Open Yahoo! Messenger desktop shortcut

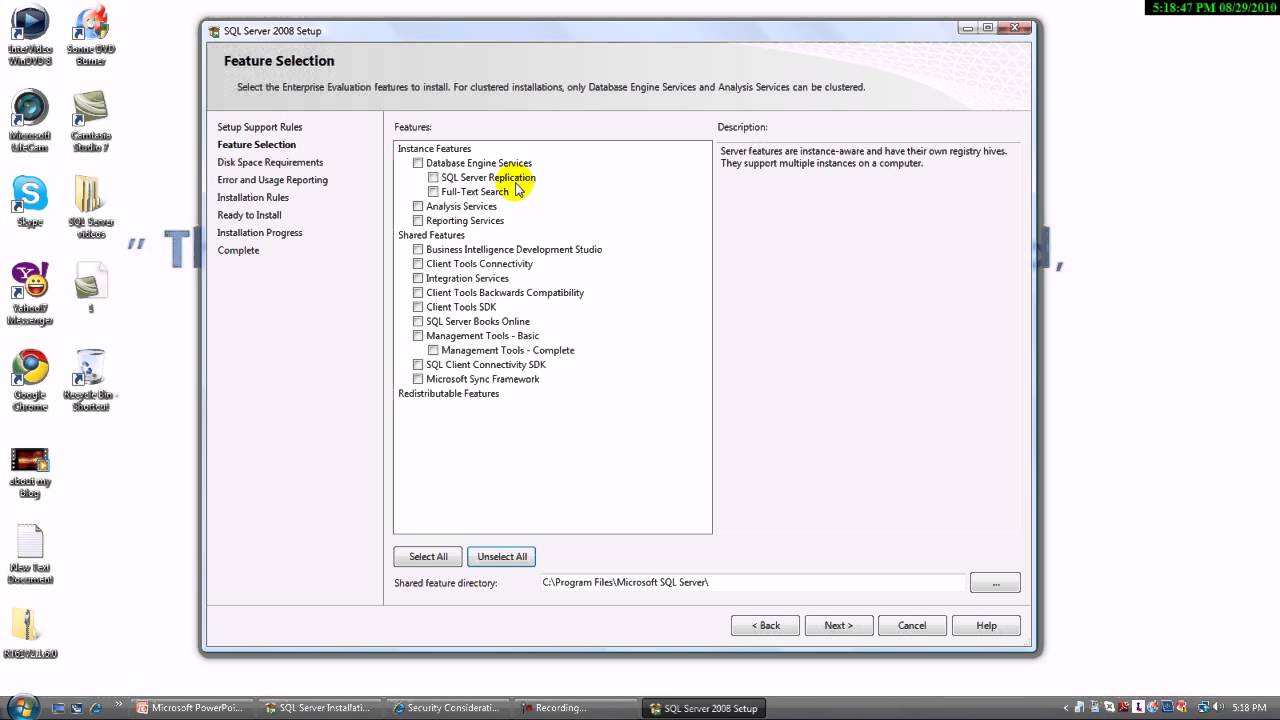(30, 294)
